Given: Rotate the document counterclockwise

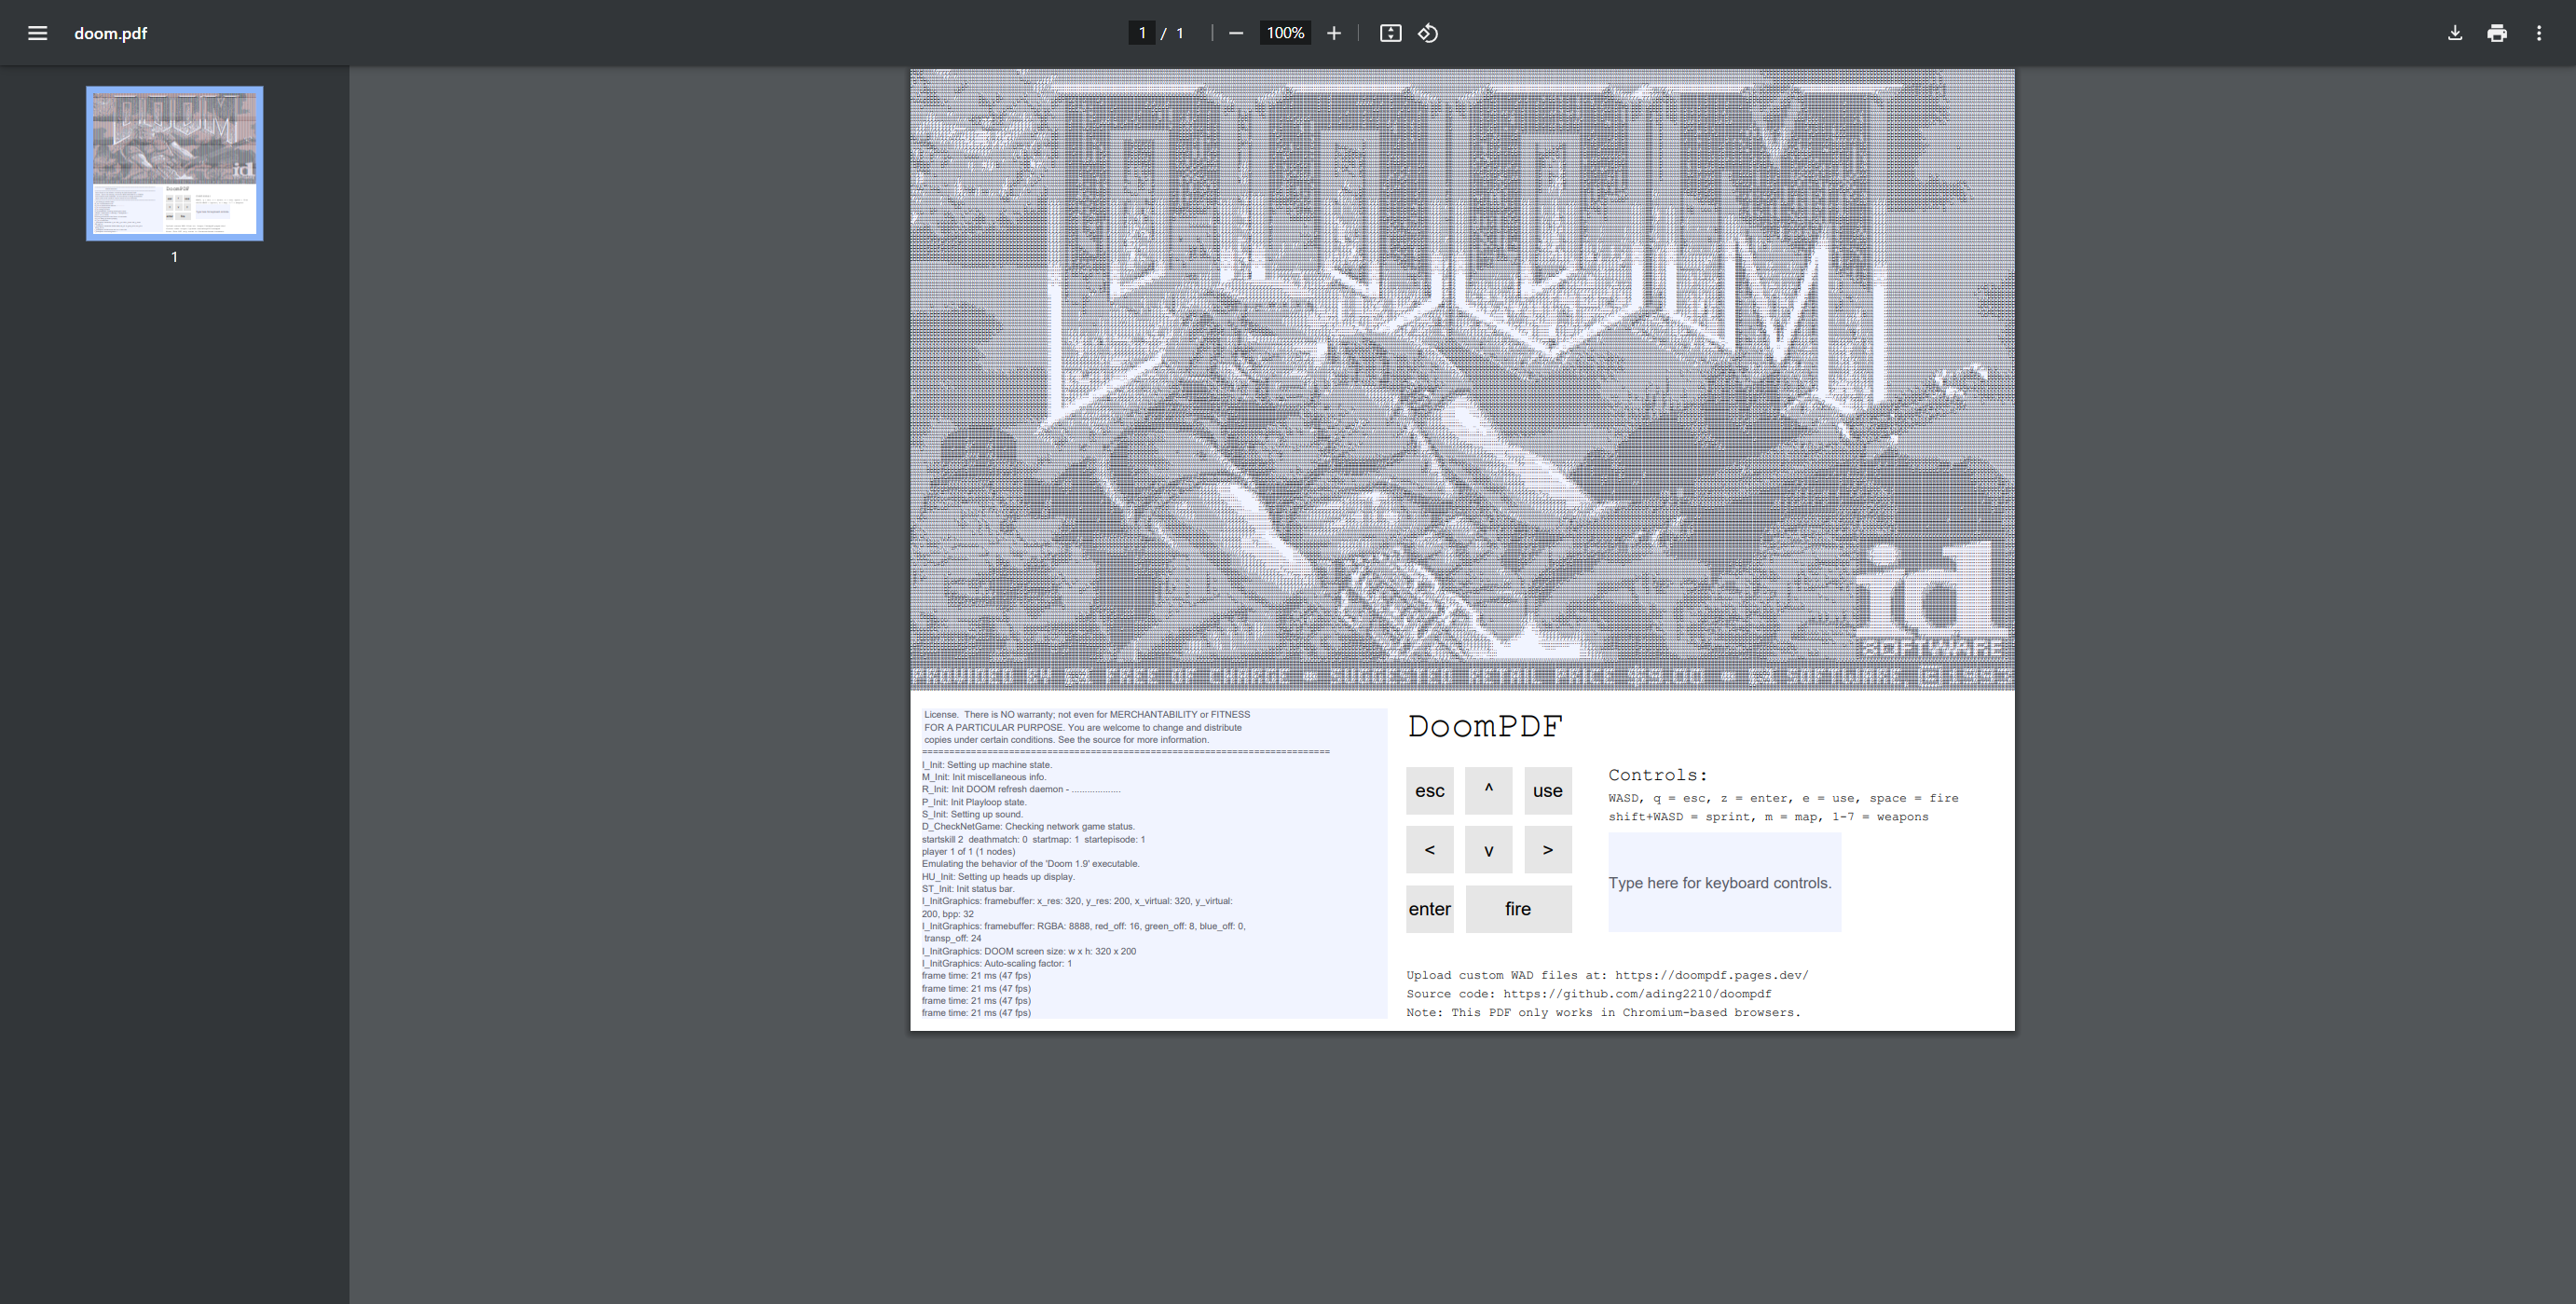Looking at the screenshot, I should coord(1428,33).
